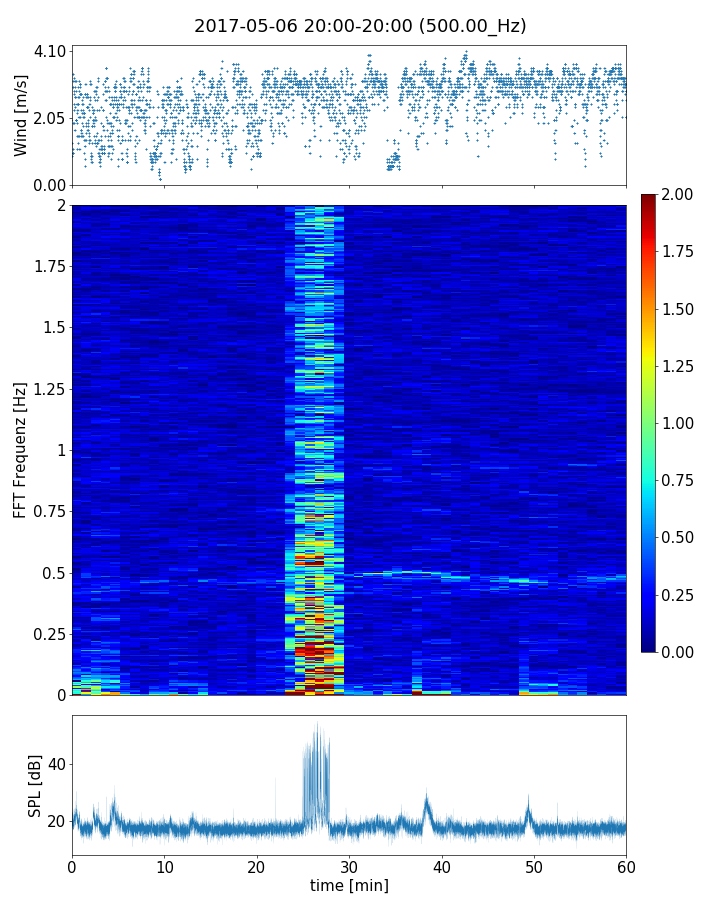Viewport: 720px width, 900px height.
Task: Click the 50 minute tick on the time axis
Action: [x=534, y=866]
